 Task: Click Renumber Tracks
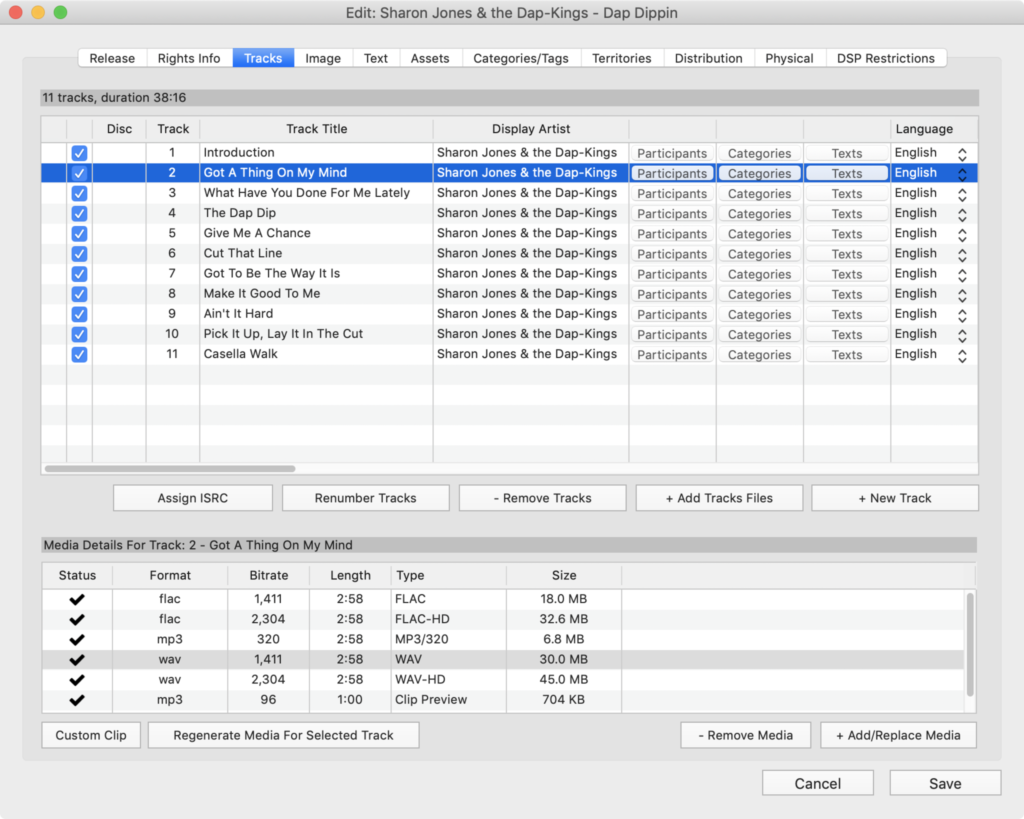365,498
